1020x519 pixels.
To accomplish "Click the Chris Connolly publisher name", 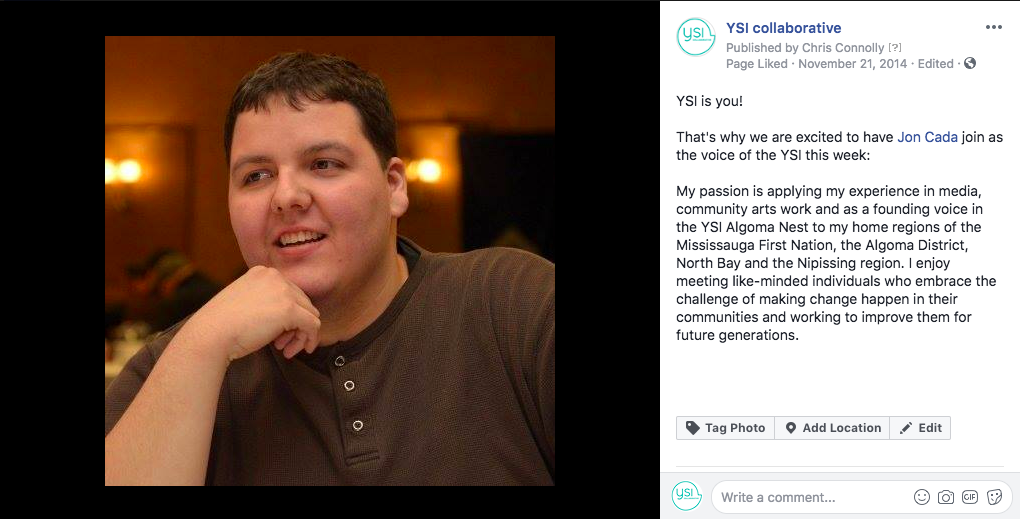I will tap(843, 47).
